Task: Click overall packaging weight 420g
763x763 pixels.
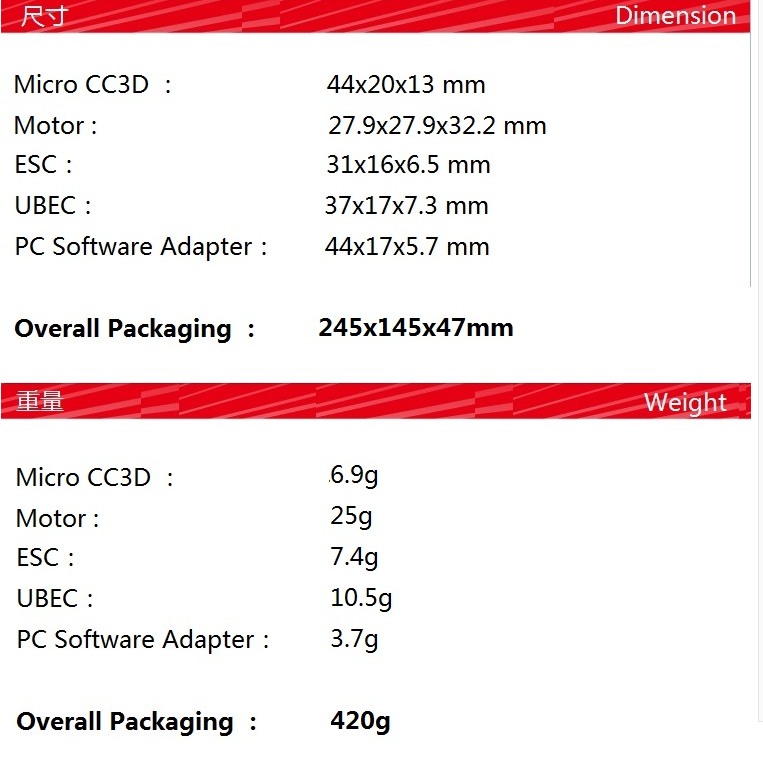Action: tap(360, 721)
